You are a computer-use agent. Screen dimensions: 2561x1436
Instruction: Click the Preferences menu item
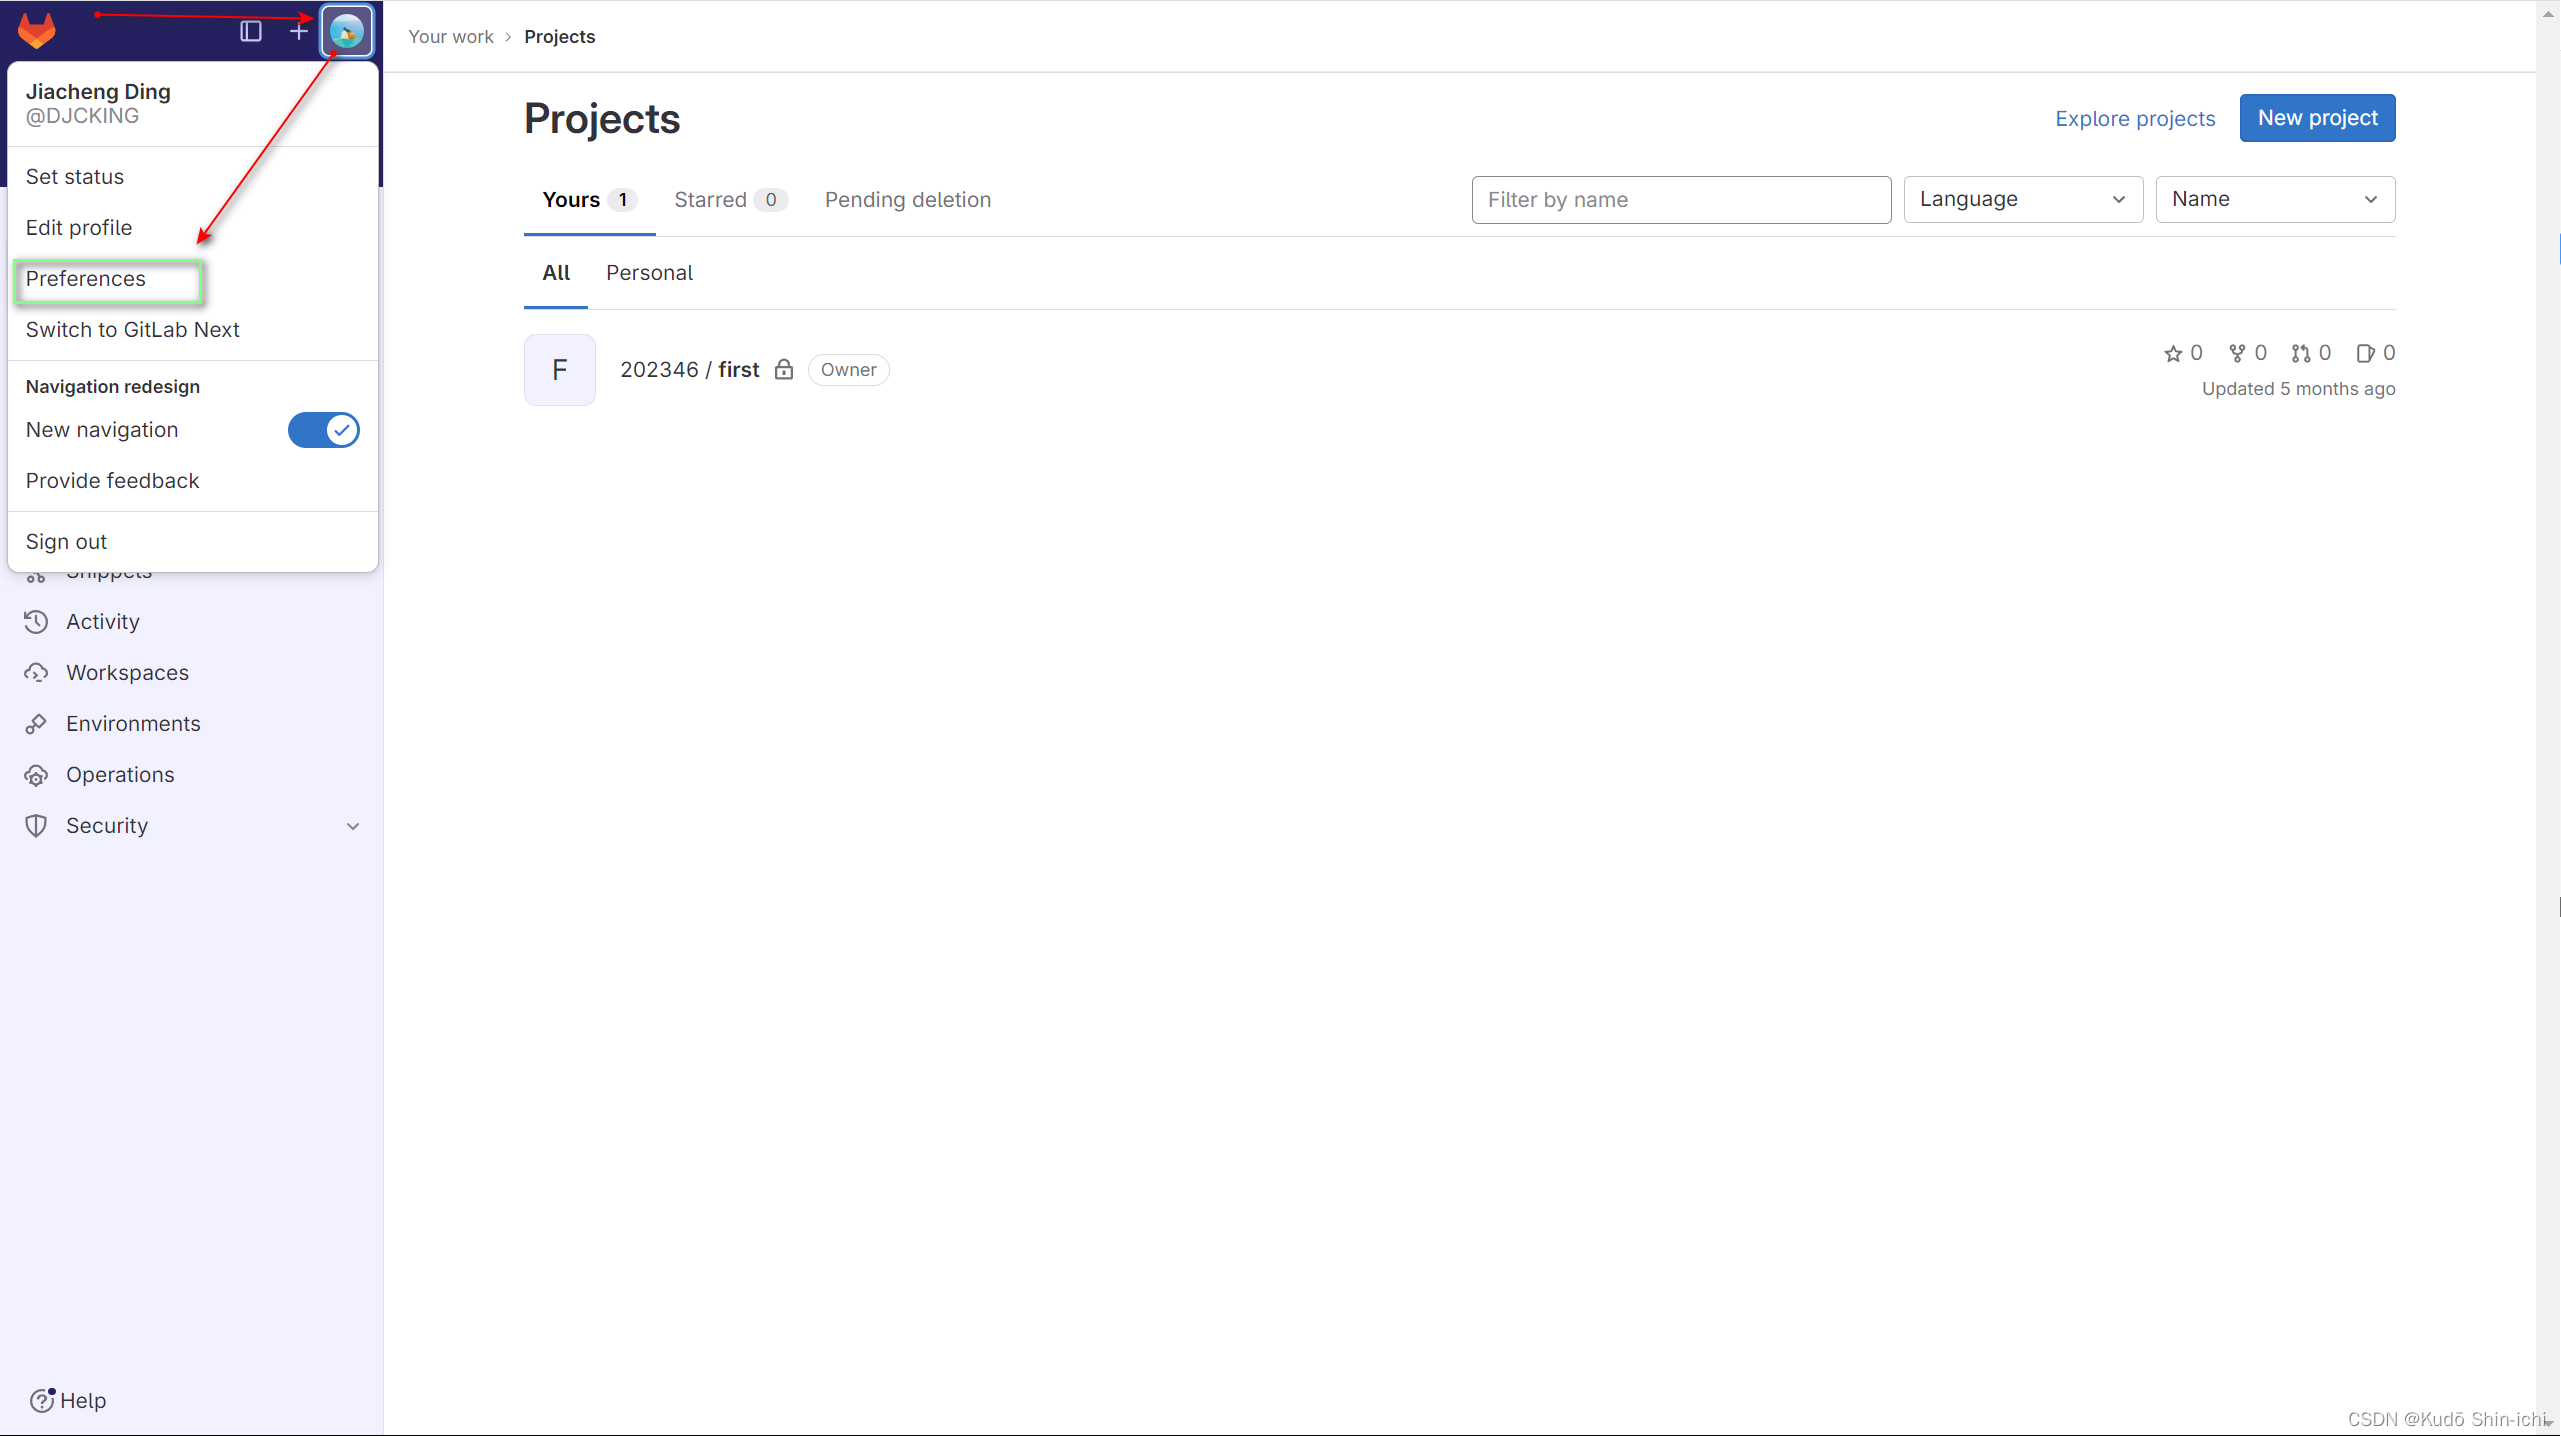[84, 278]
